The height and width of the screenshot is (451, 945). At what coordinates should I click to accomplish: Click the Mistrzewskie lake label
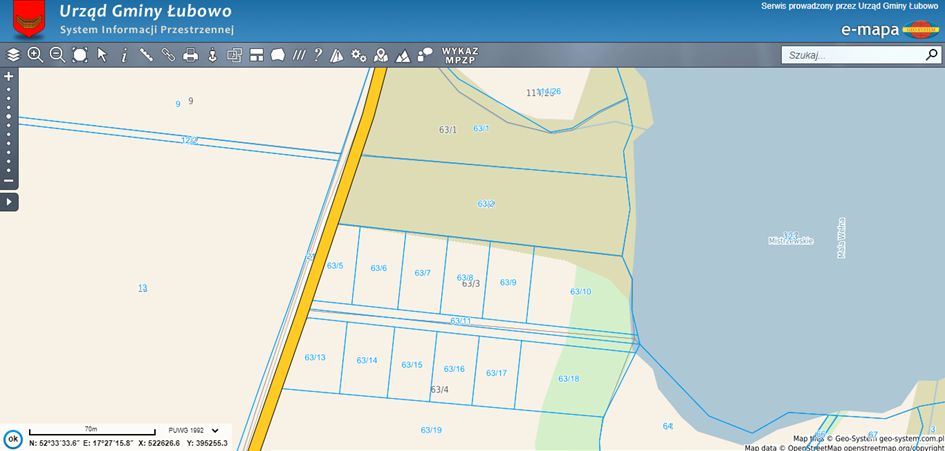point(791,241)
